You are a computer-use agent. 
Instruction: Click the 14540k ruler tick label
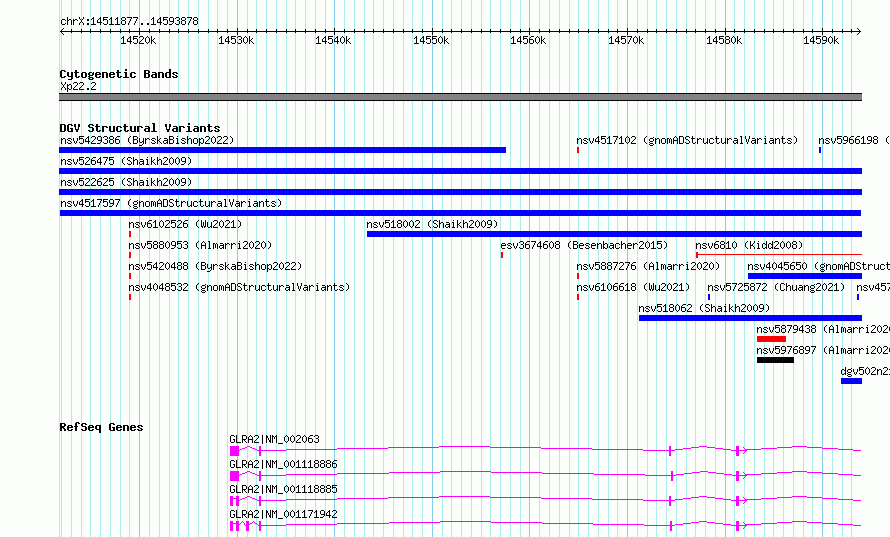(x=333, y=40)
